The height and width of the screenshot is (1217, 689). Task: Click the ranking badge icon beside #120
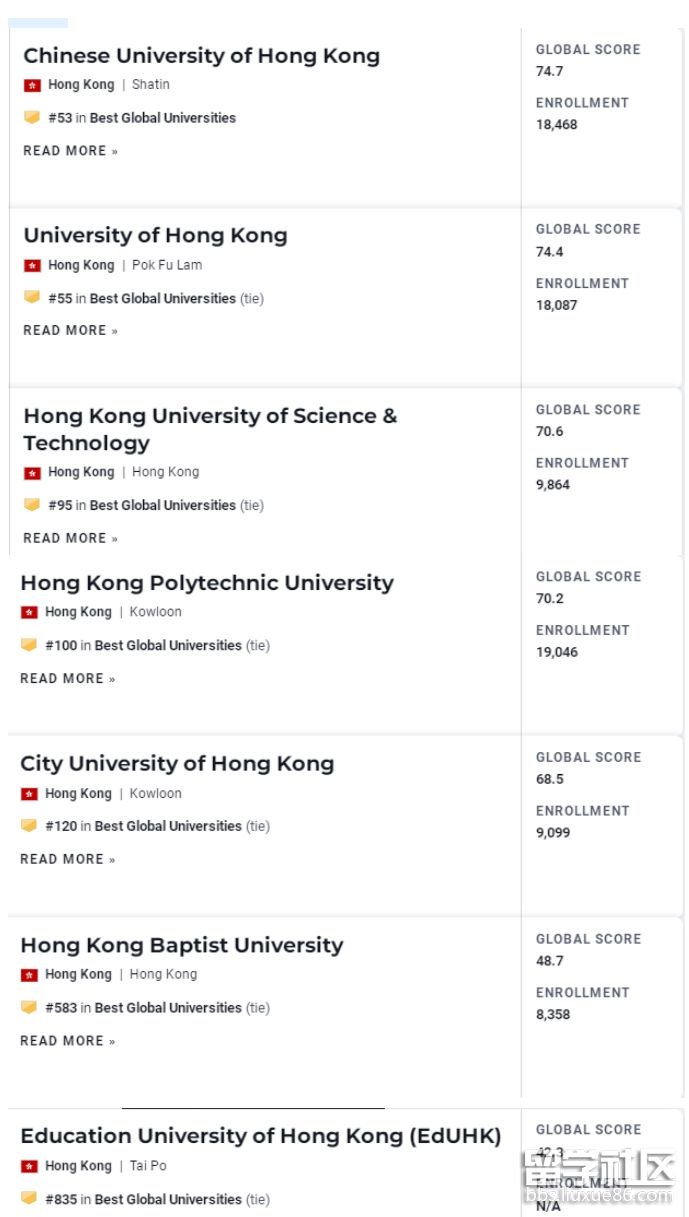point(29,826)
